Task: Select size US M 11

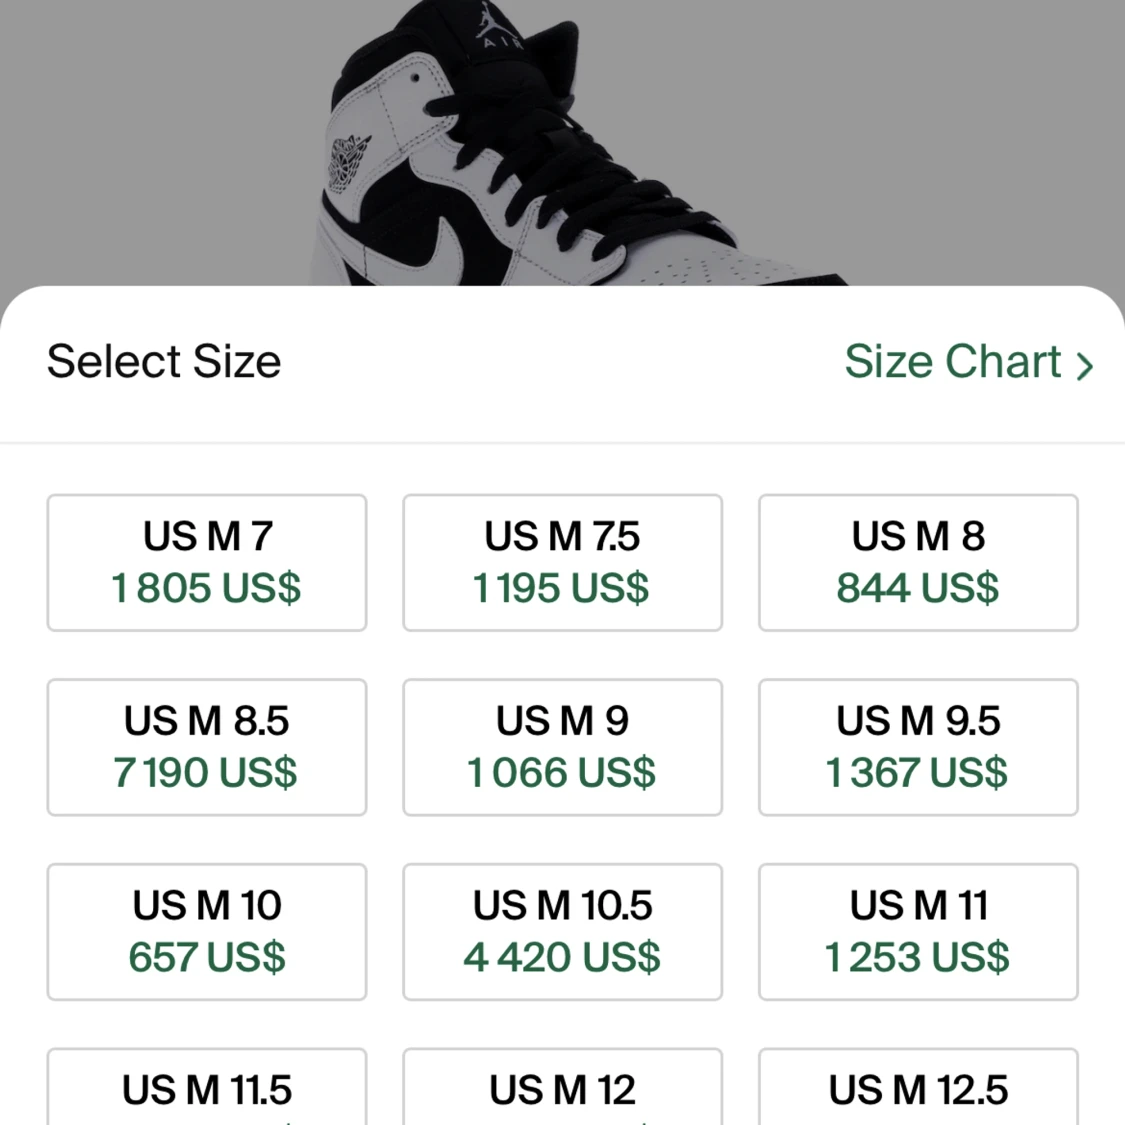Action: 918,932
